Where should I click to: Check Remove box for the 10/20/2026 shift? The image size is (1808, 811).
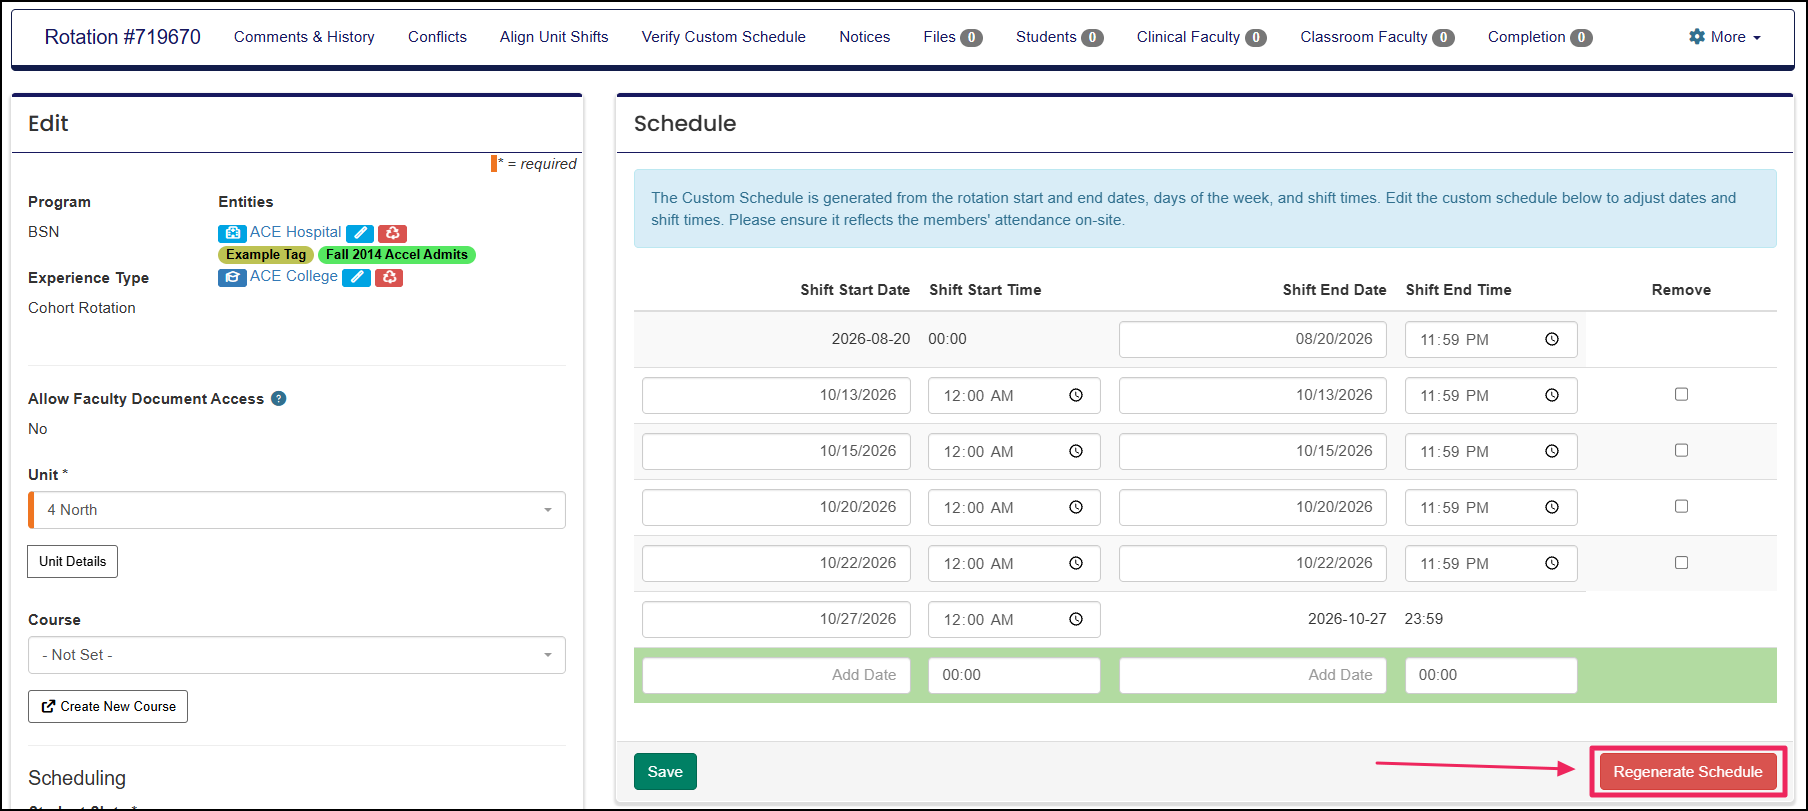pyautogui.click(x=1681, y=506)
